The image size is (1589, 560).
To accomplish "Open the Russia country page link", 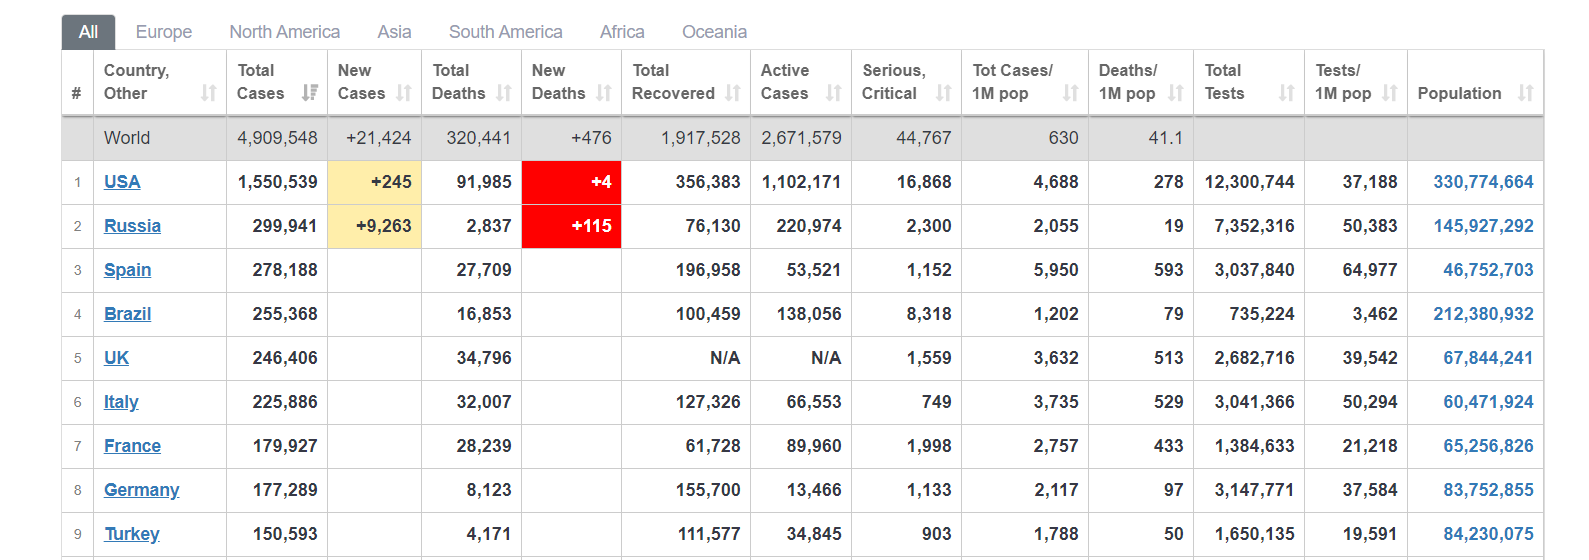I will [x=132, y=226].
